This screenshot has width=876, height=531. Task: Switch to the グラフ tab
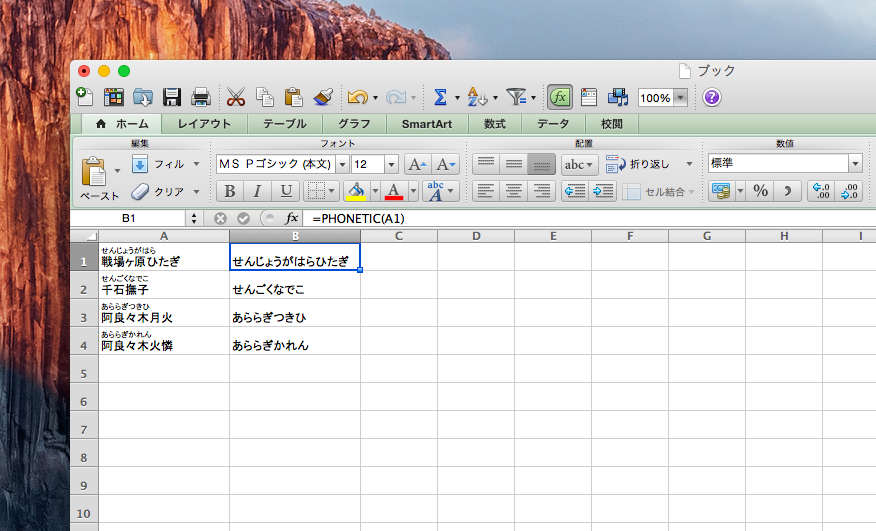tap(354, 124)
